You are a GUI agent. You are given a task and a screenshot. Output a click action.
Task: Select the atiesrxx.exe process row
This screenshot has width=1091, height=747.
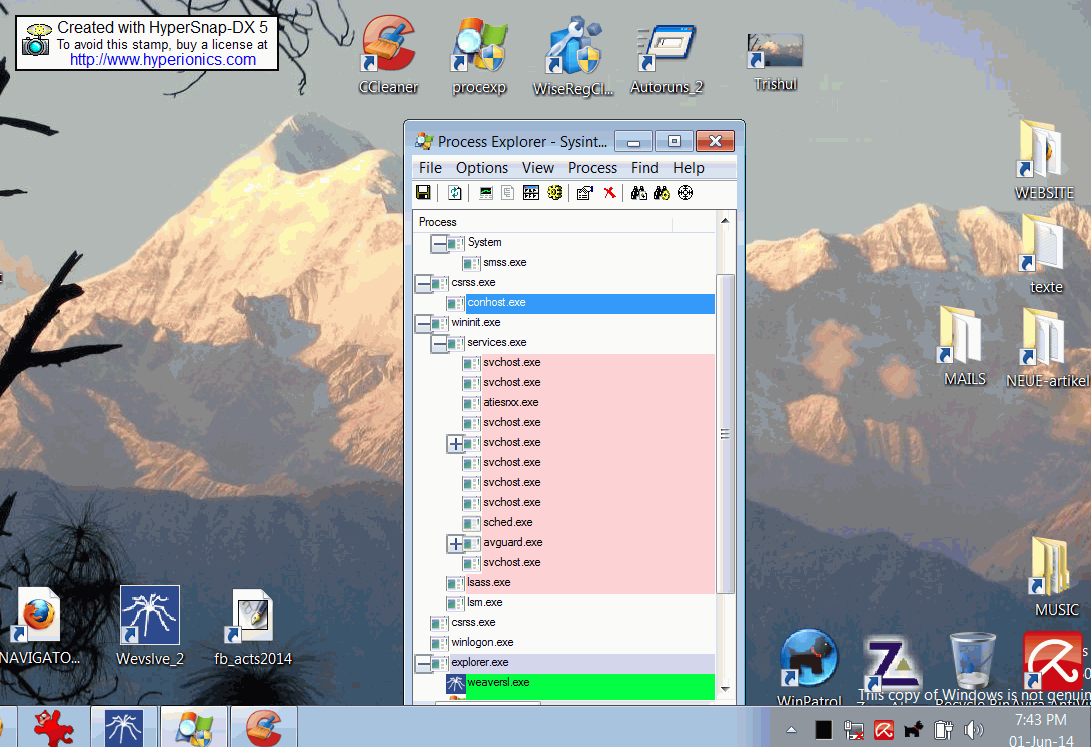click(564, 402)
